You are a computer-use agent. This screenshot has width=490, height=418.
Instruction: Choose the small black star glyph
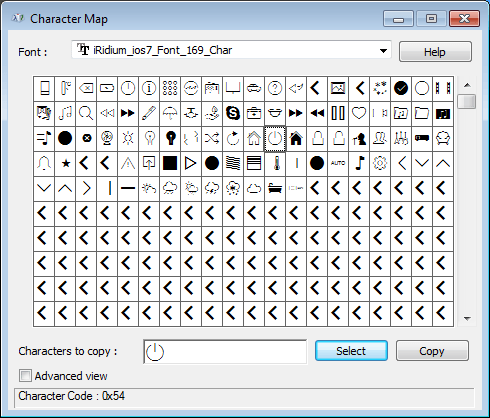coord(65,163)
